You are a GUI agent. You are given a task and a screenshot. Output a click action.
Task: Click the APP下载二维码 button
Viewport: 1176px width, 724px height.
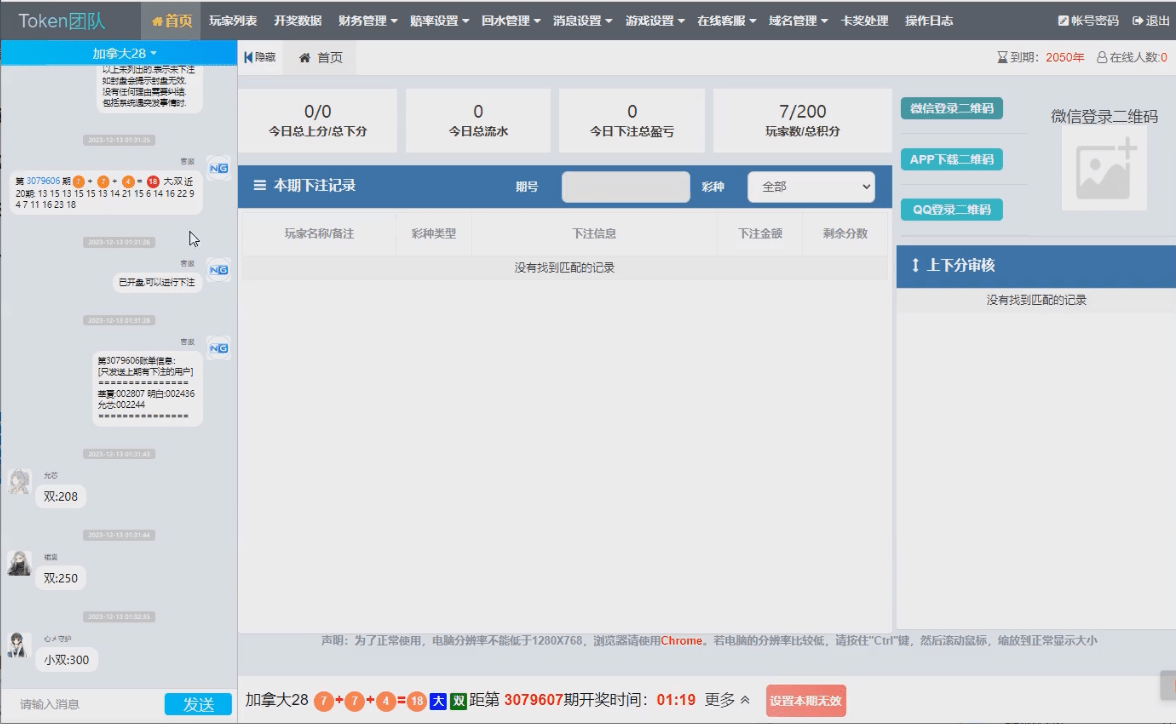pyautogui.click(x=951, y=160)
